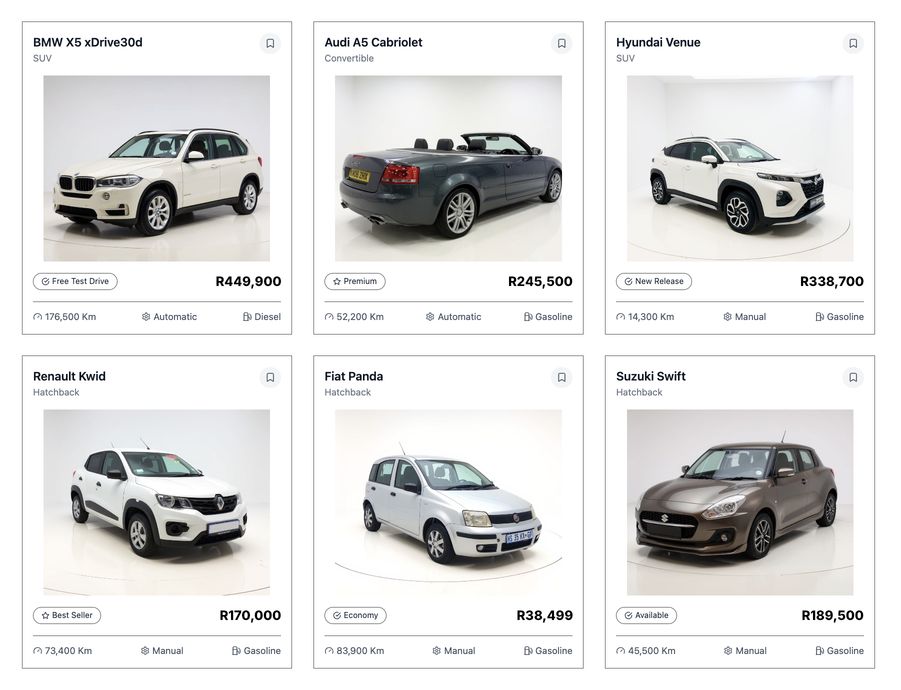Click the Manual transmission icon on Fiat Panda
Viewport: 901px width, 690px height.
(x=437, y=651)
